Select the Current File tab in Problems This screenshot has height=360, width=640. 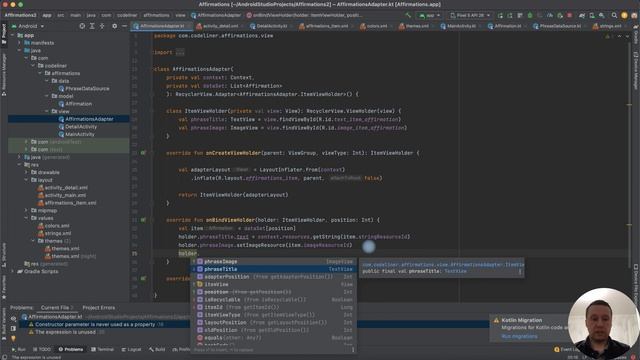[x=57, y=308]
